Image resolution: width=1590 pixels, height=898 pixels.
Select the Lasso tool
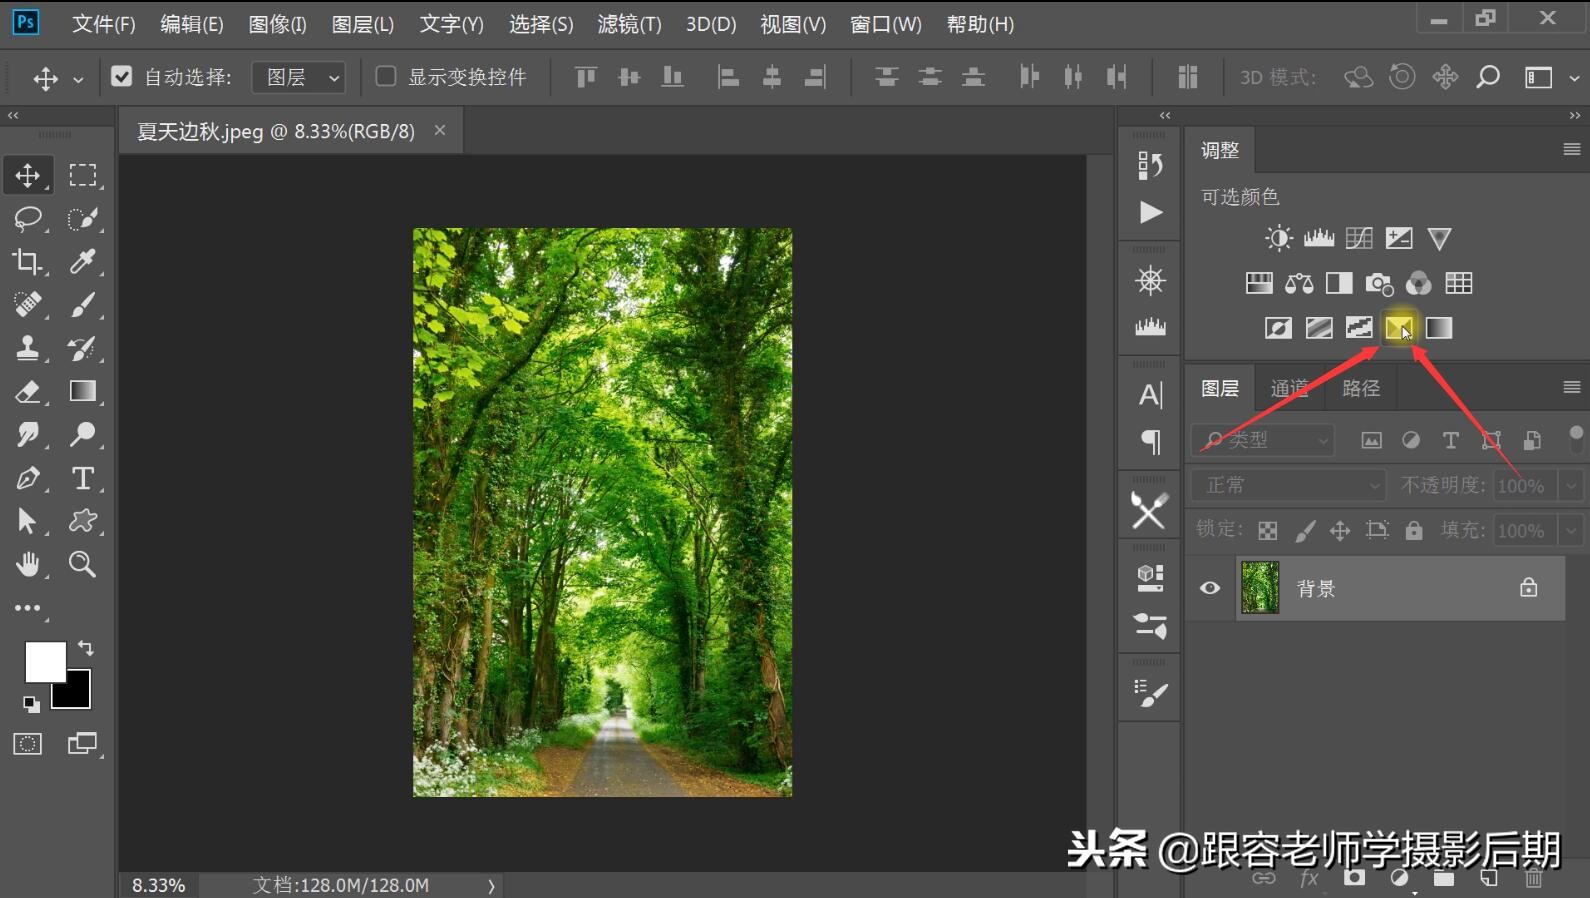tap(27, 218)
